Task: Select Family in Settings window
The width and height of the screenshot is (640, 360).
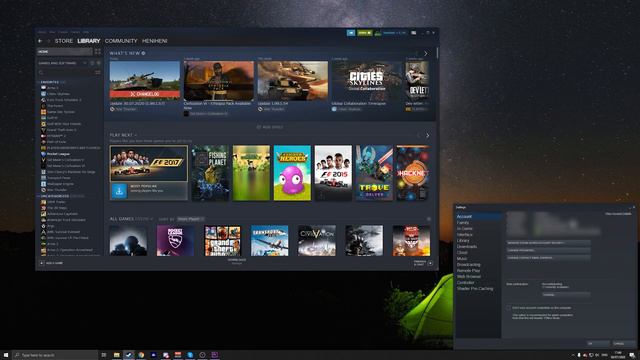Action: (x=463, y=223)
